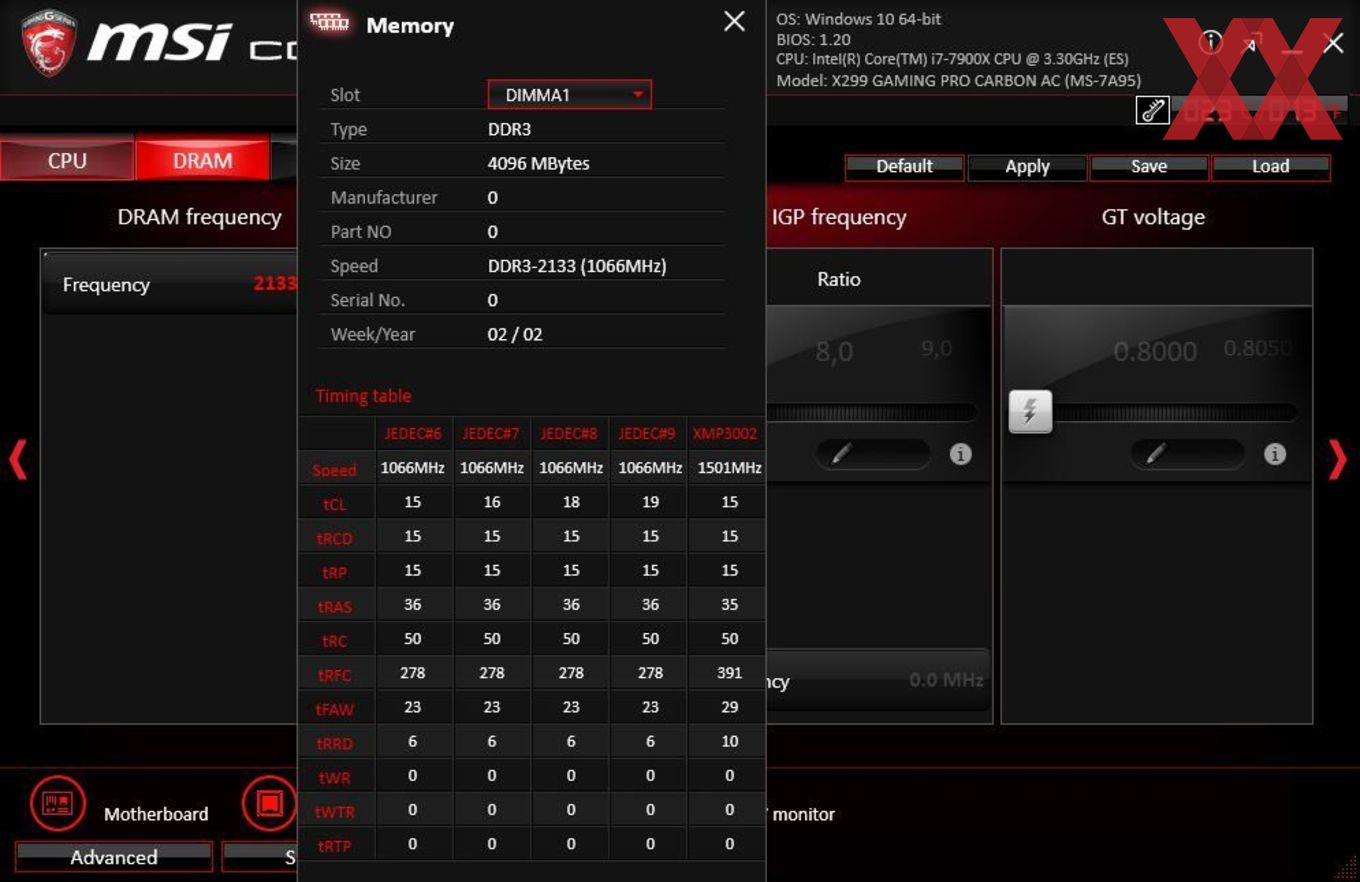Image resolution: width=1360 pixels, height=882 pixels.
Task: Click the 0.0 MHz frequency readout
Action: [946, 680]
